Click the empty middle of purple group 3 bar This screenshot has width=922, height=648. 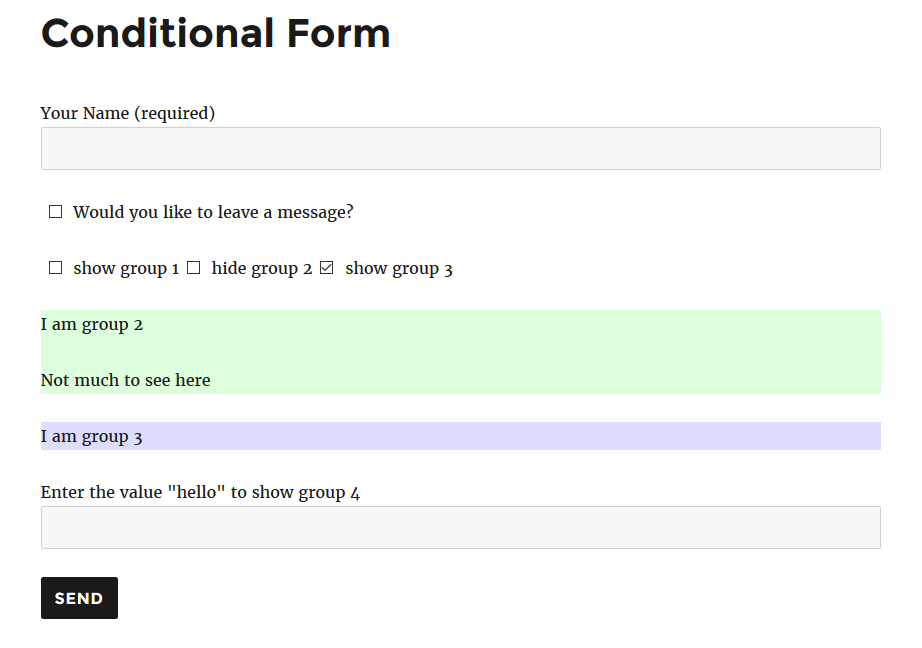pyautogui.click(x=512, y=436)
